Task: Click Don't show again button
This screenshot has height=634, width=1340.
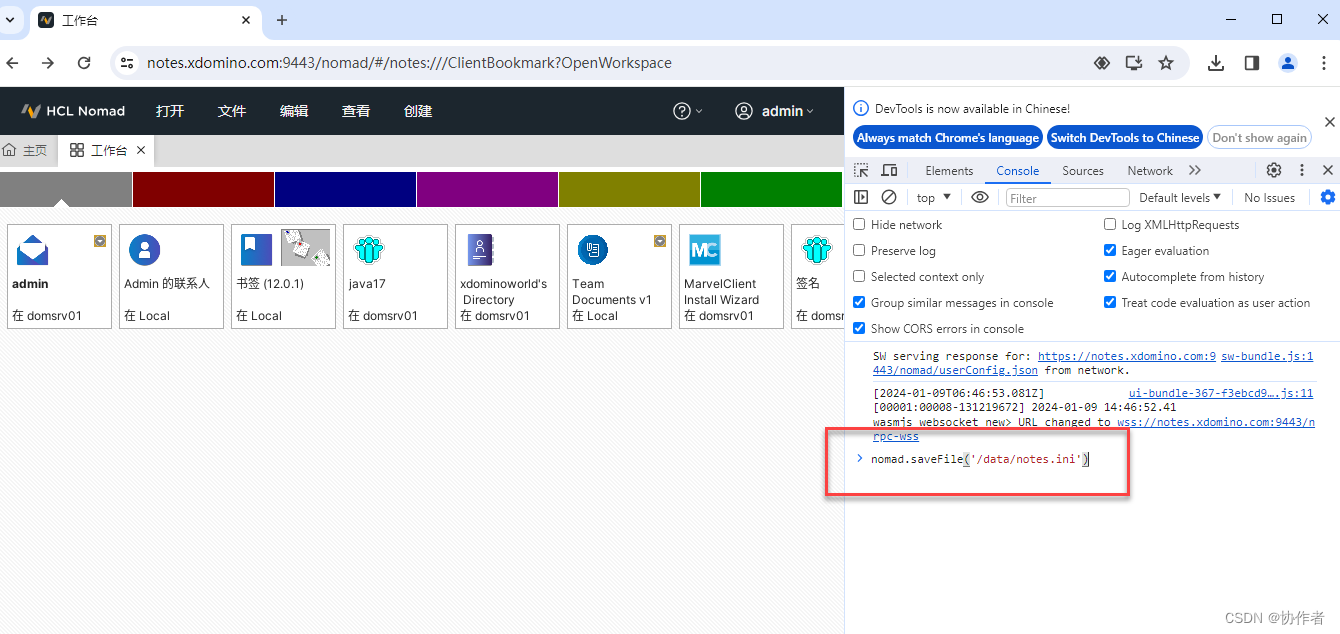Action: [1259, 138]
